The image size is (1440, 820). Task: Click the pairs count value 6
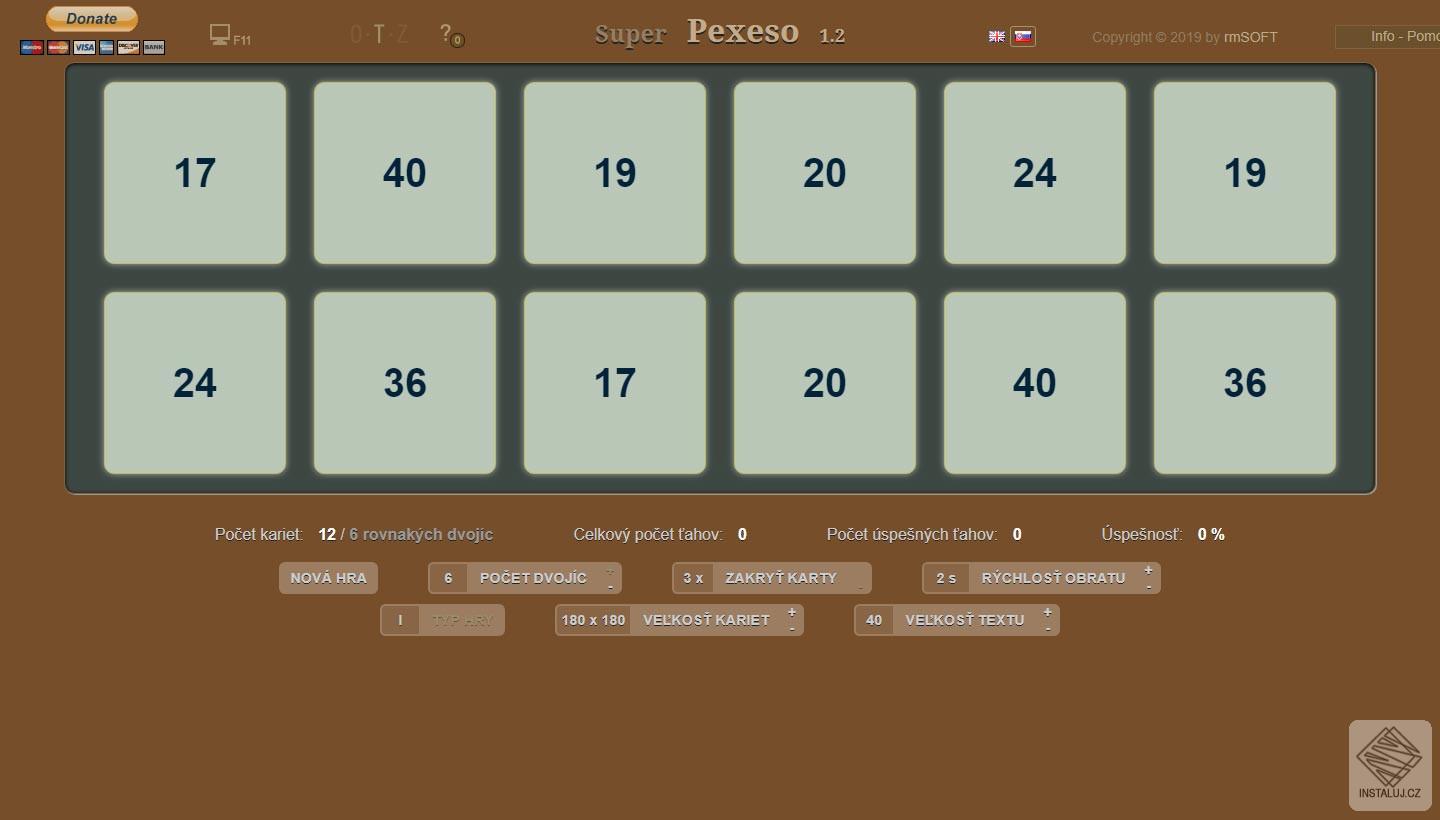click(x=448, y=578)
